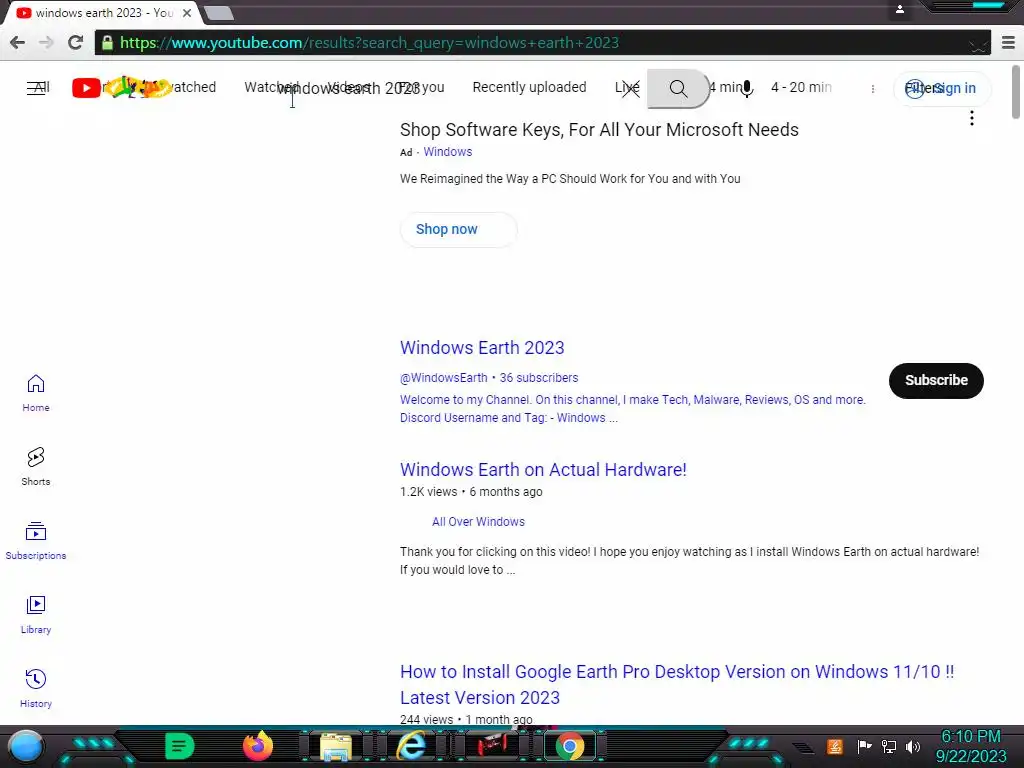Start voice search with microphone icon
The image size is (1024, 768).
747,88
